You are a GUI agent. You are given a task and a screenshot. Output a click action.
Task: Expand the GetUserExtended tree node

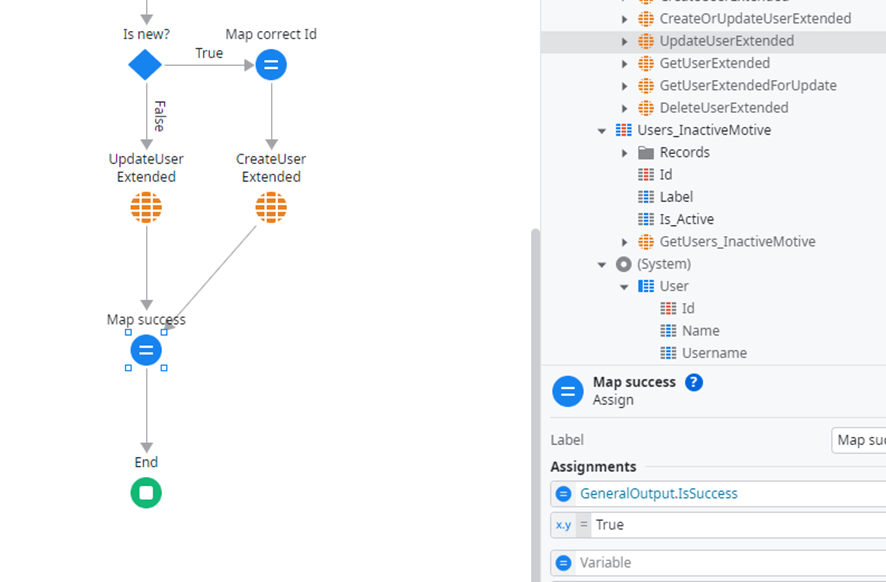coord(624,63)
